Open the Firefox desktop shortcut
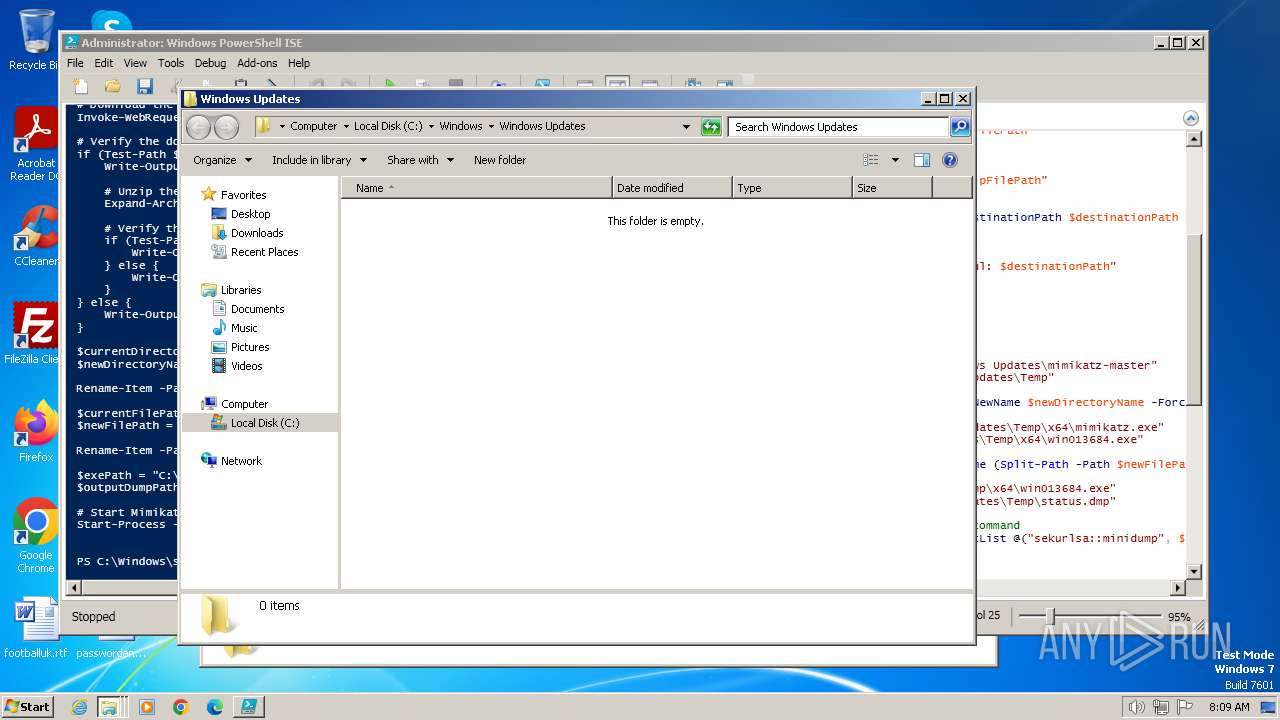Screen dimensions: 1280x720 (36, 432)
